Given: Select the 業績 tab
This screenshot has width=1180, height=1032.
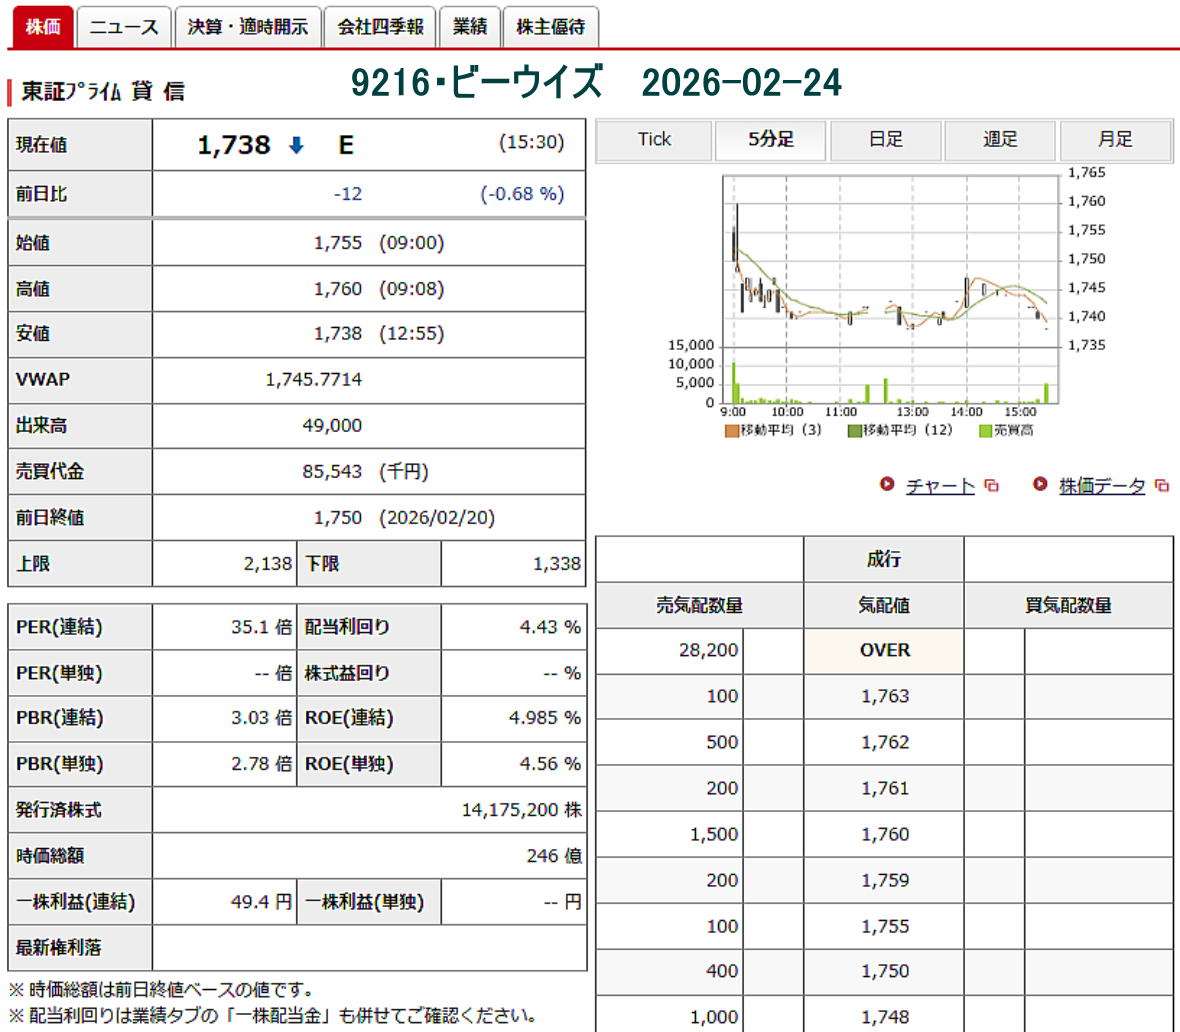Looking at the screenshot, I should [x=469, y=27].
